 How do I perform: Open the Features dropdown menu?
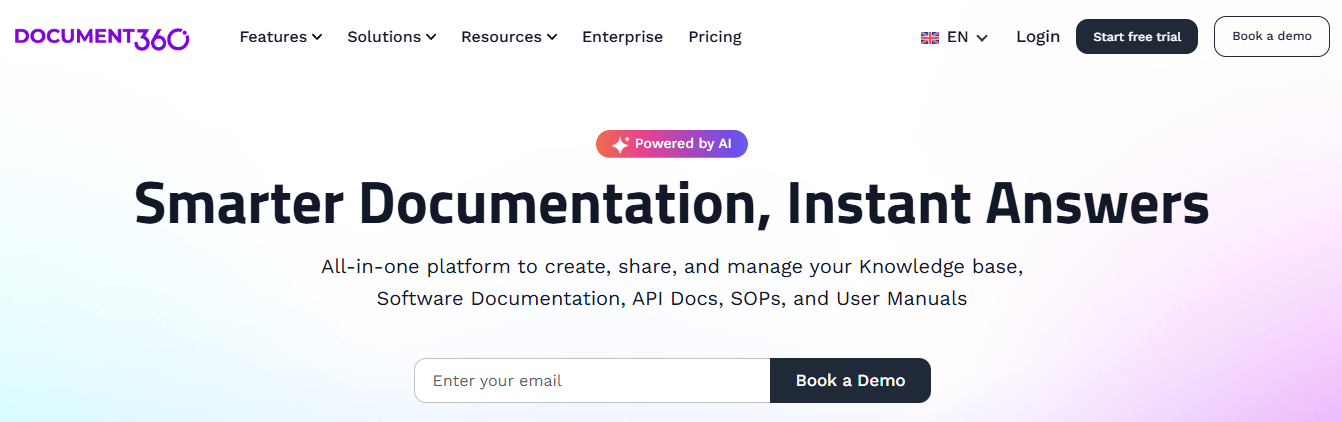click(281, 37)
